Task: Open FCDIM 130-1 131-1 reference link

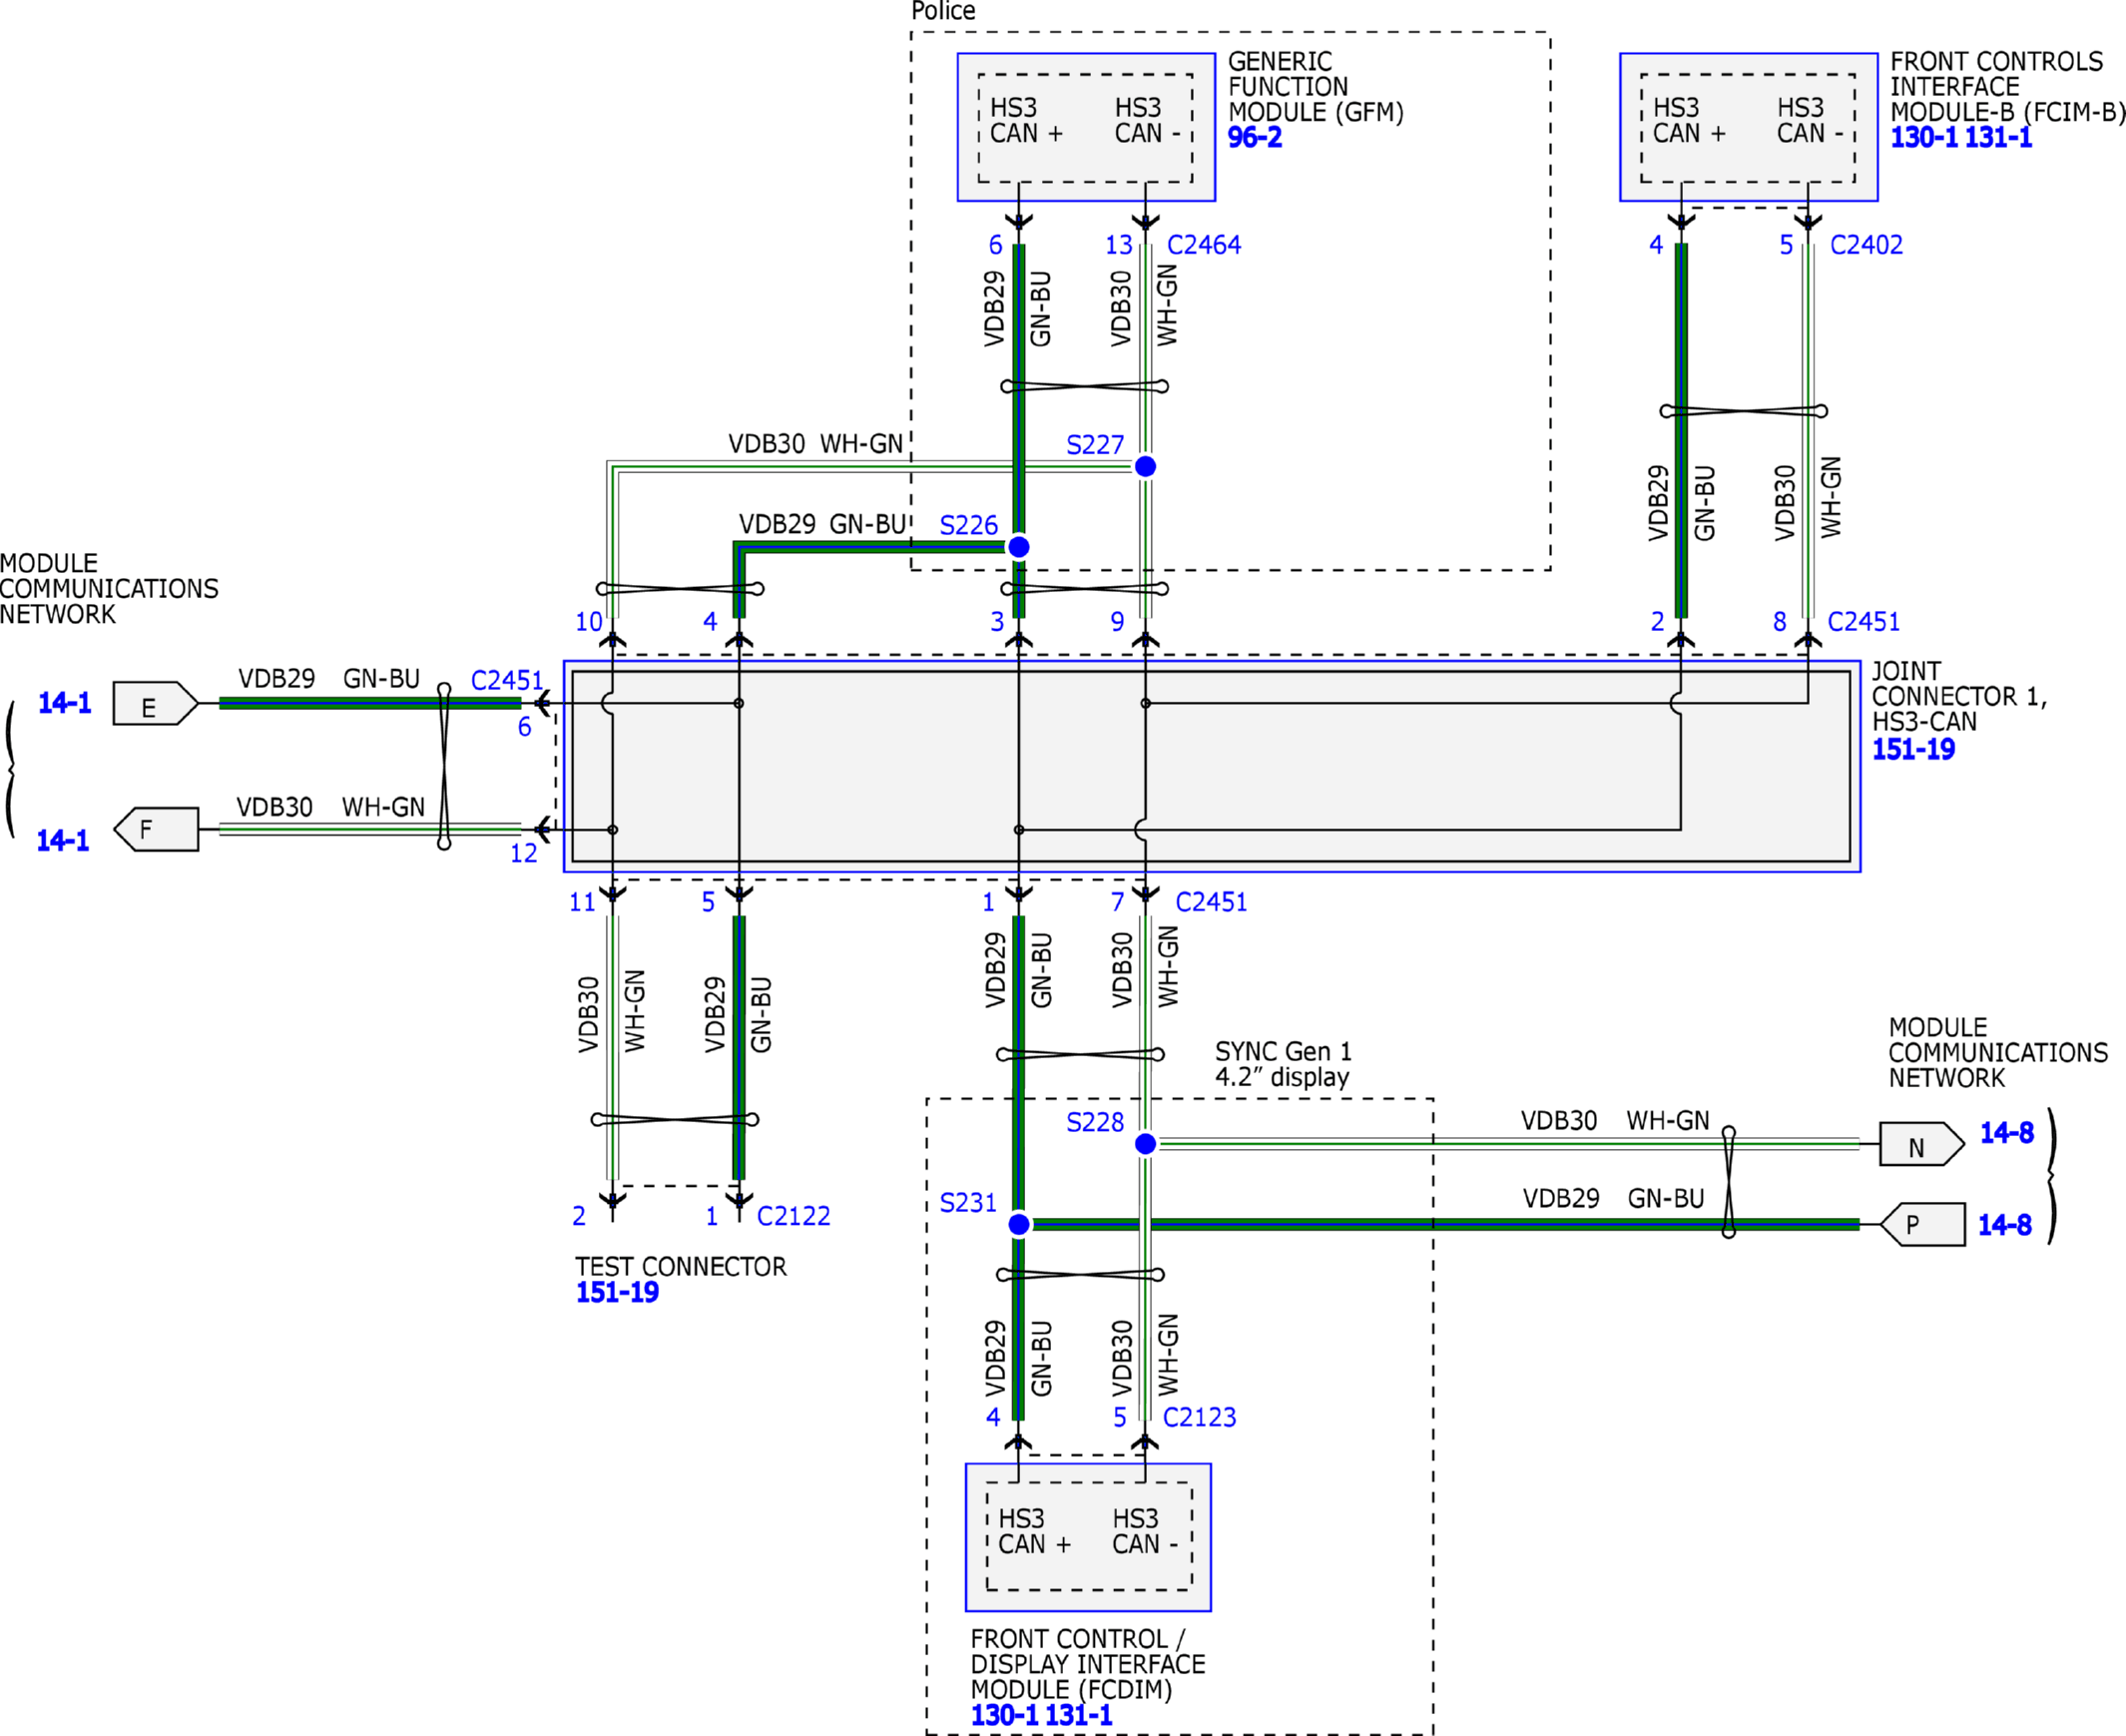Action: tap(1040, 1715)
